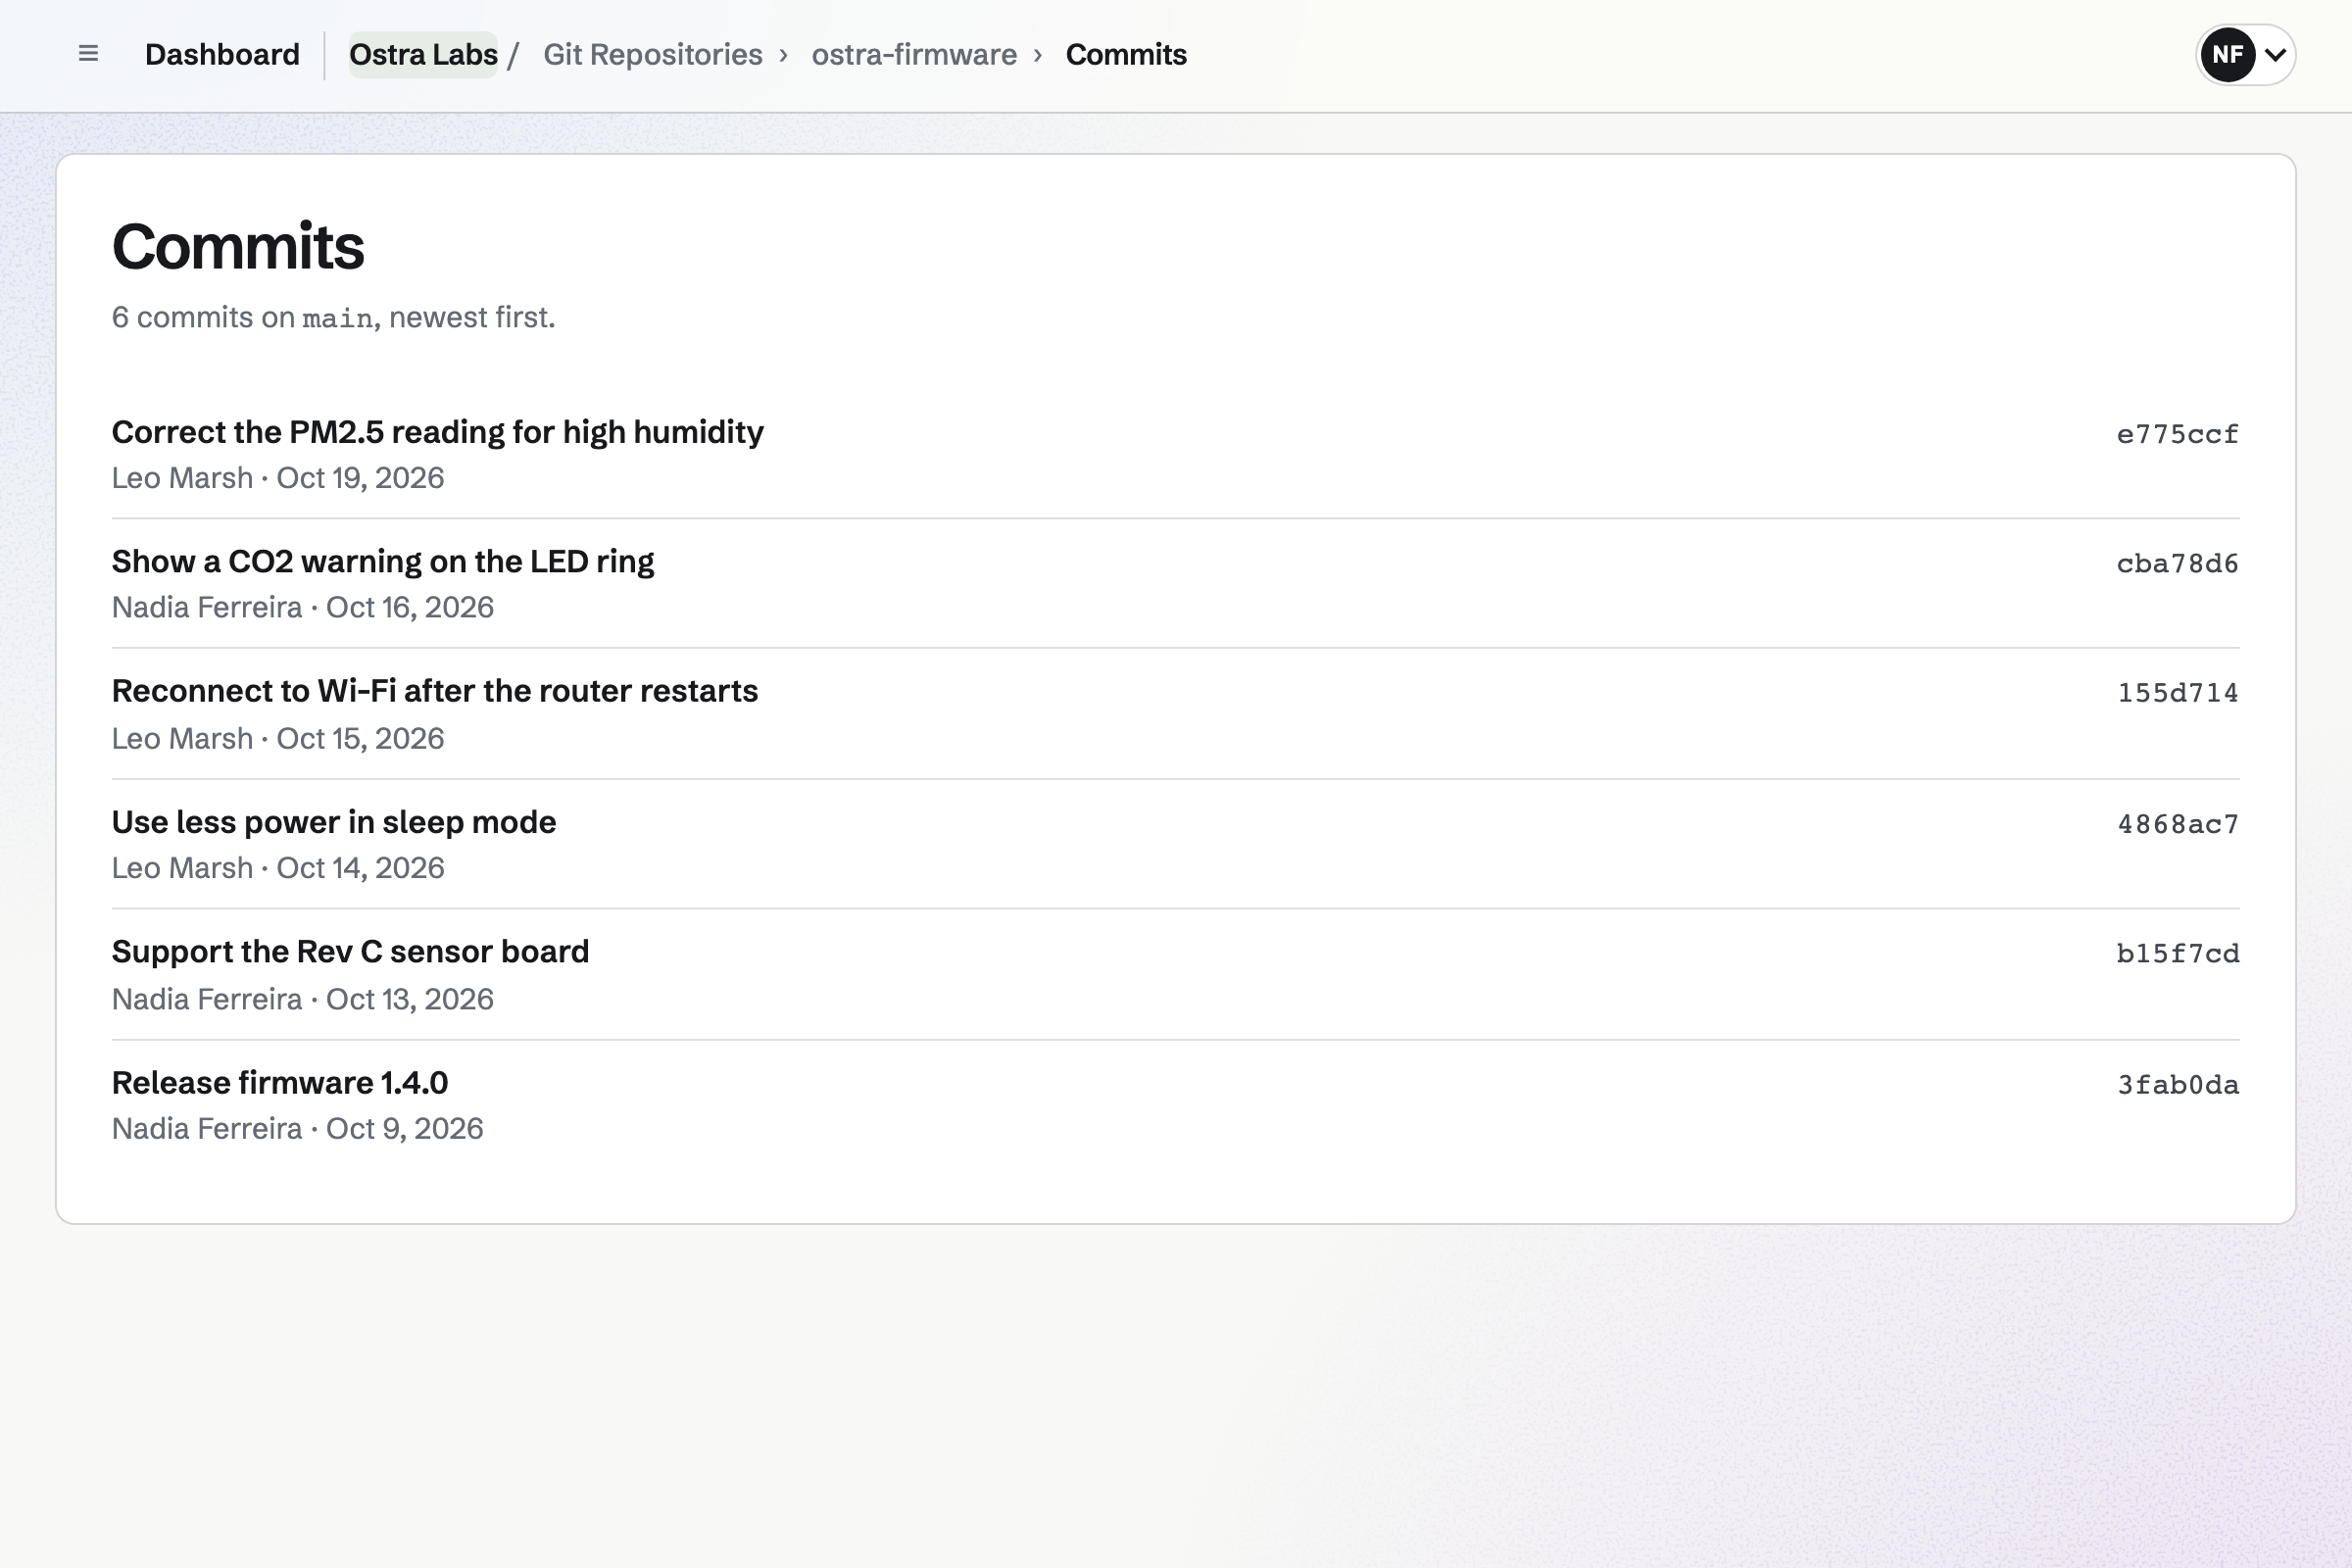Click author line Leo Marsh · Oct 19, 2026
The height and width of the screenshot is (1568, 2352).
pyautogui.click(x=278, y=478)
